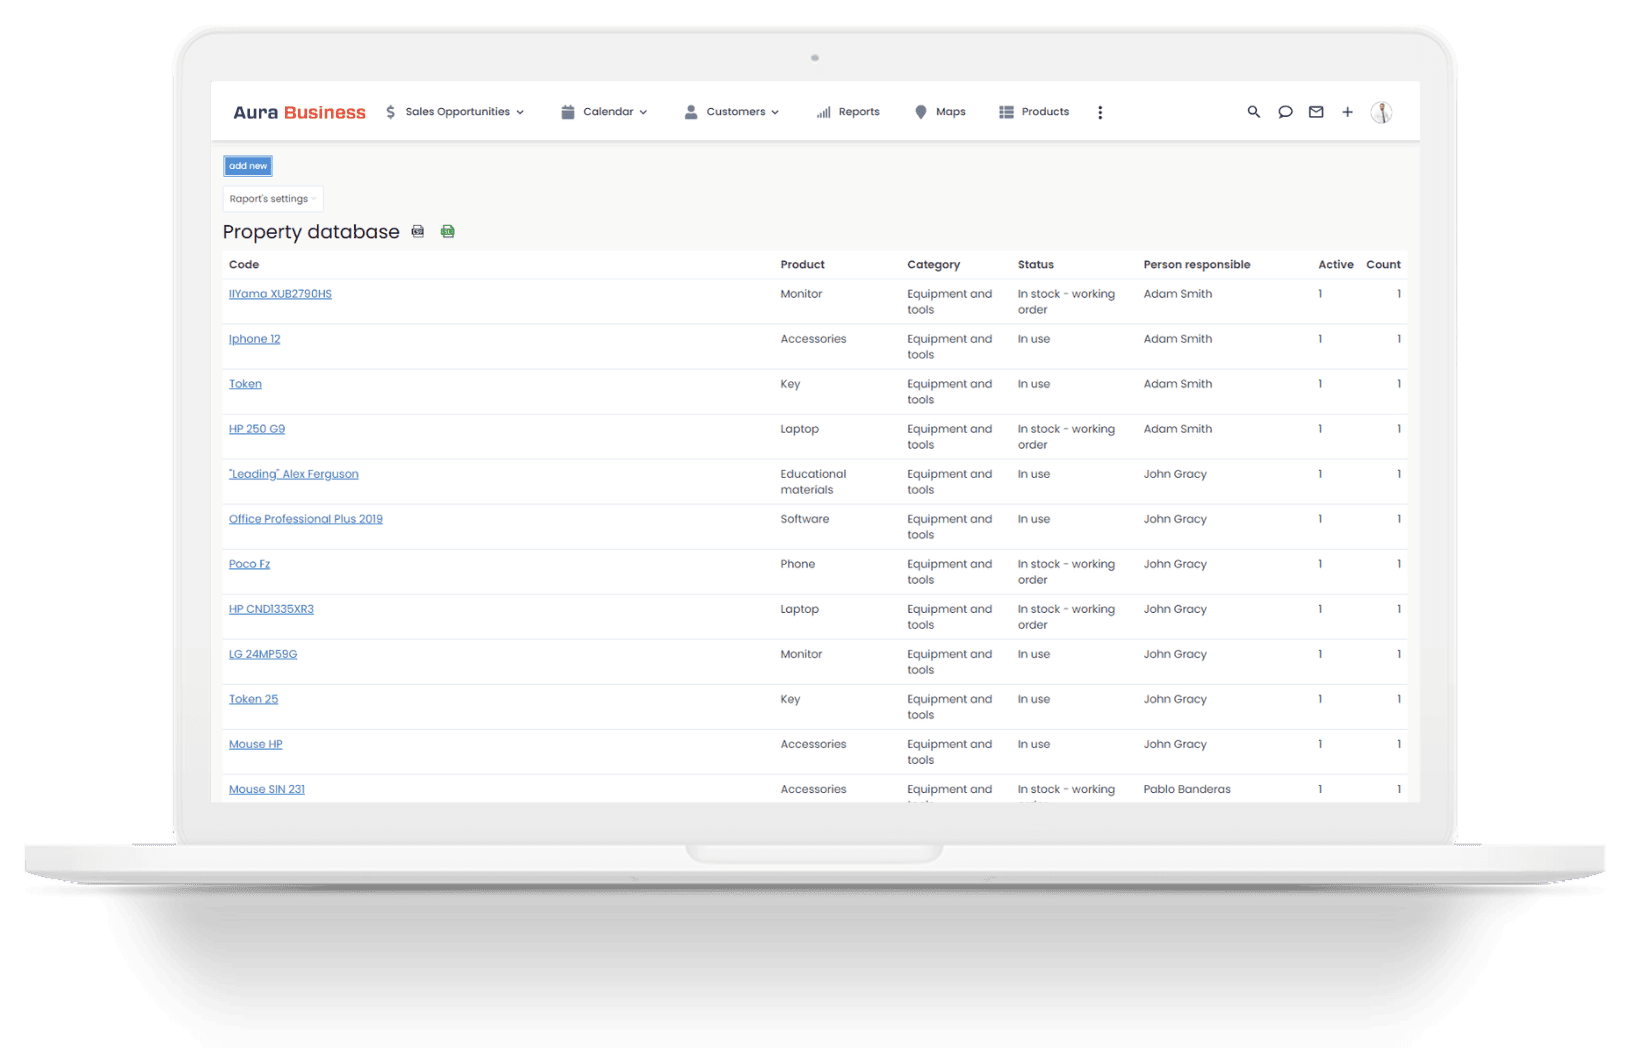Open the Iphone 12 record link

point(254,338)
